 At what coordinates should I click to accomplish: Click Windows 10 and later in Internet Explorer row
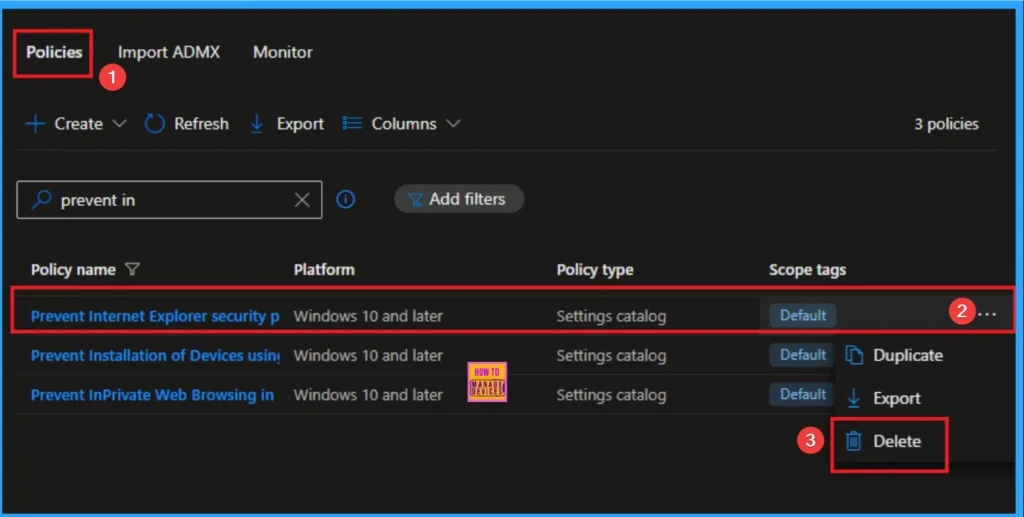coord(368,316)
